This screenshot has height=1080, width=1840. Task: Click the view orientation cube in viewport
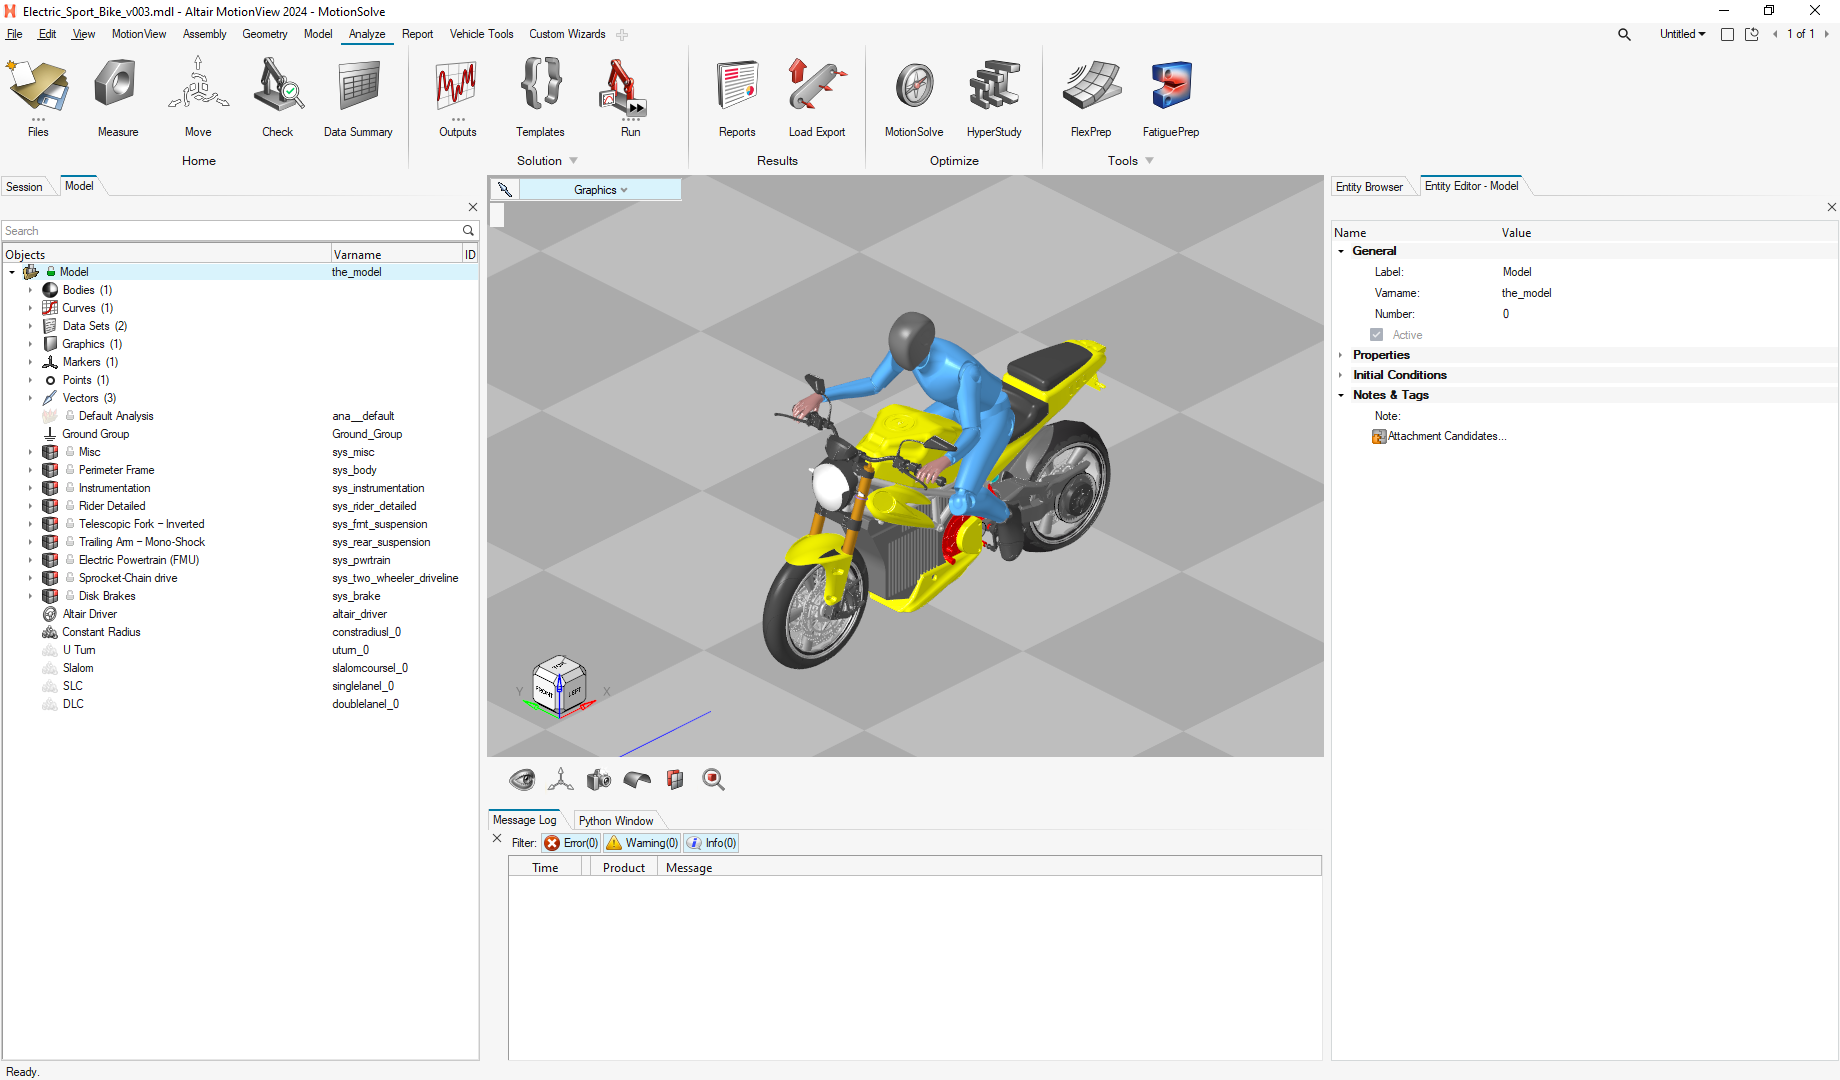click(x=559, y=685)
